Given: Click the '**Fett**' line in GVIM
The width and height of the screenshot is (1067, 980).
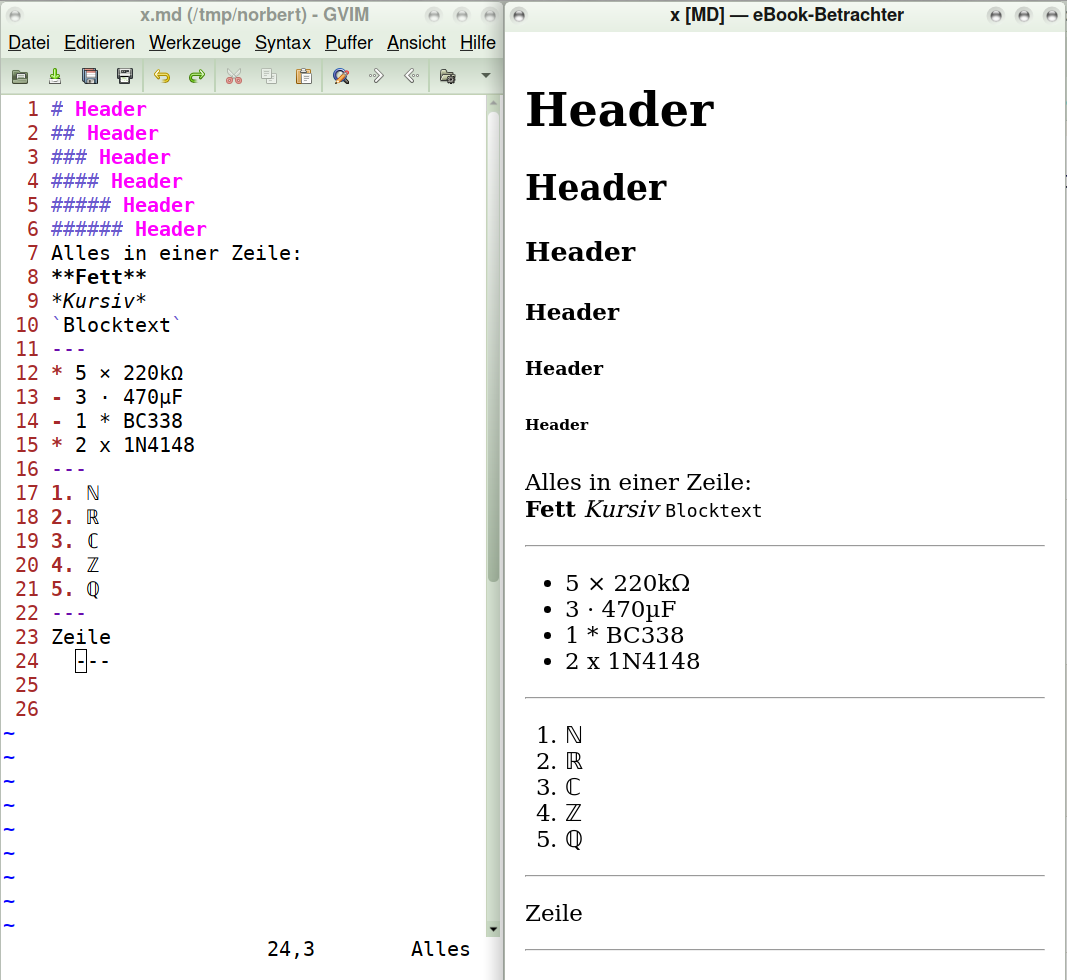Looking at the screenshot, I should [x=99, y=277].
